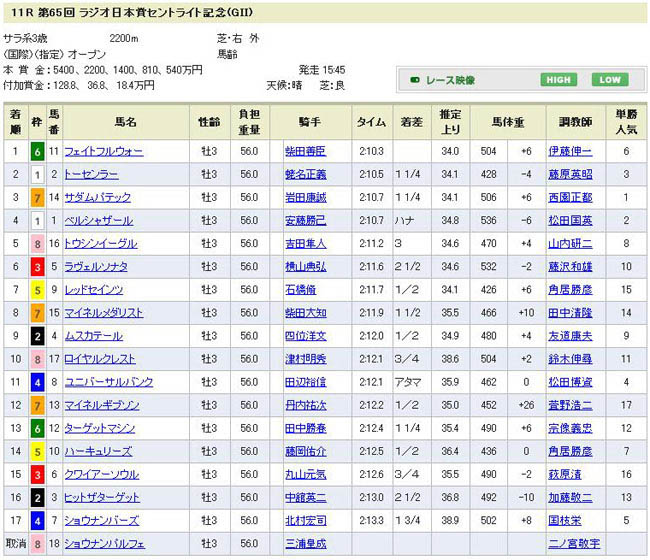The height and width of the screenshot is (560, 650).
Task: Click the race video camera icon
Action: 414,80
